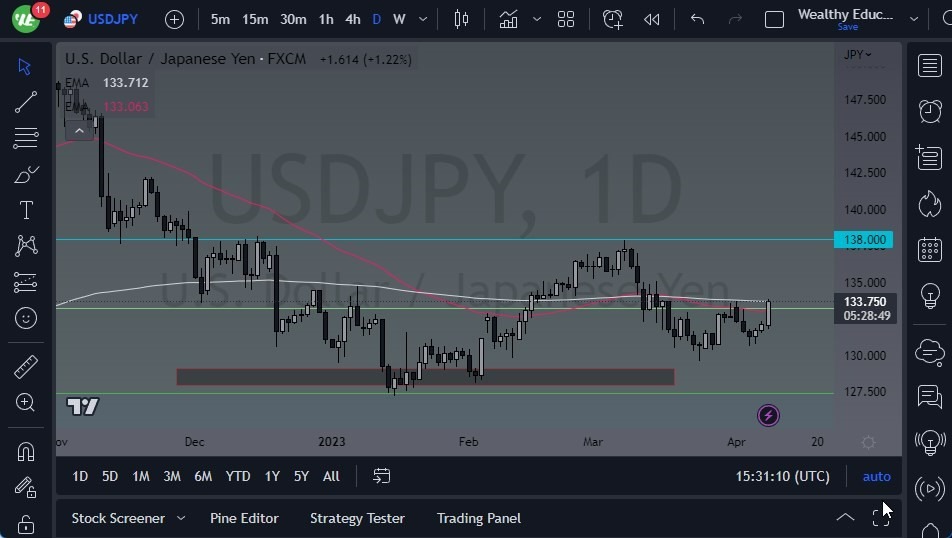Expand the timeframe interval dropdown
Image resolution: width=952 pixels, height=538 pixels.
(x=423, y=19)
